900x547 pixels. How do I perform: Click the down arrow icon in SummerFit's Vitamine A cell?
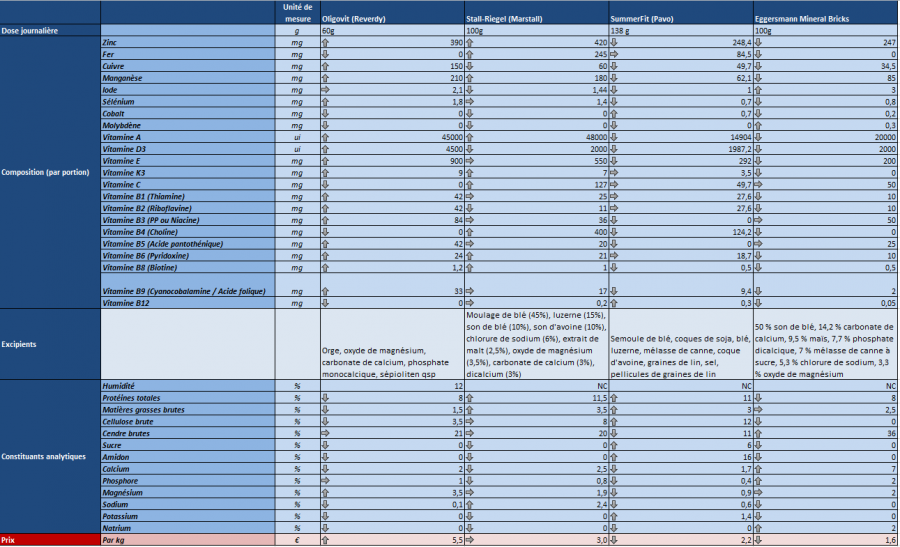click(615, 135)
